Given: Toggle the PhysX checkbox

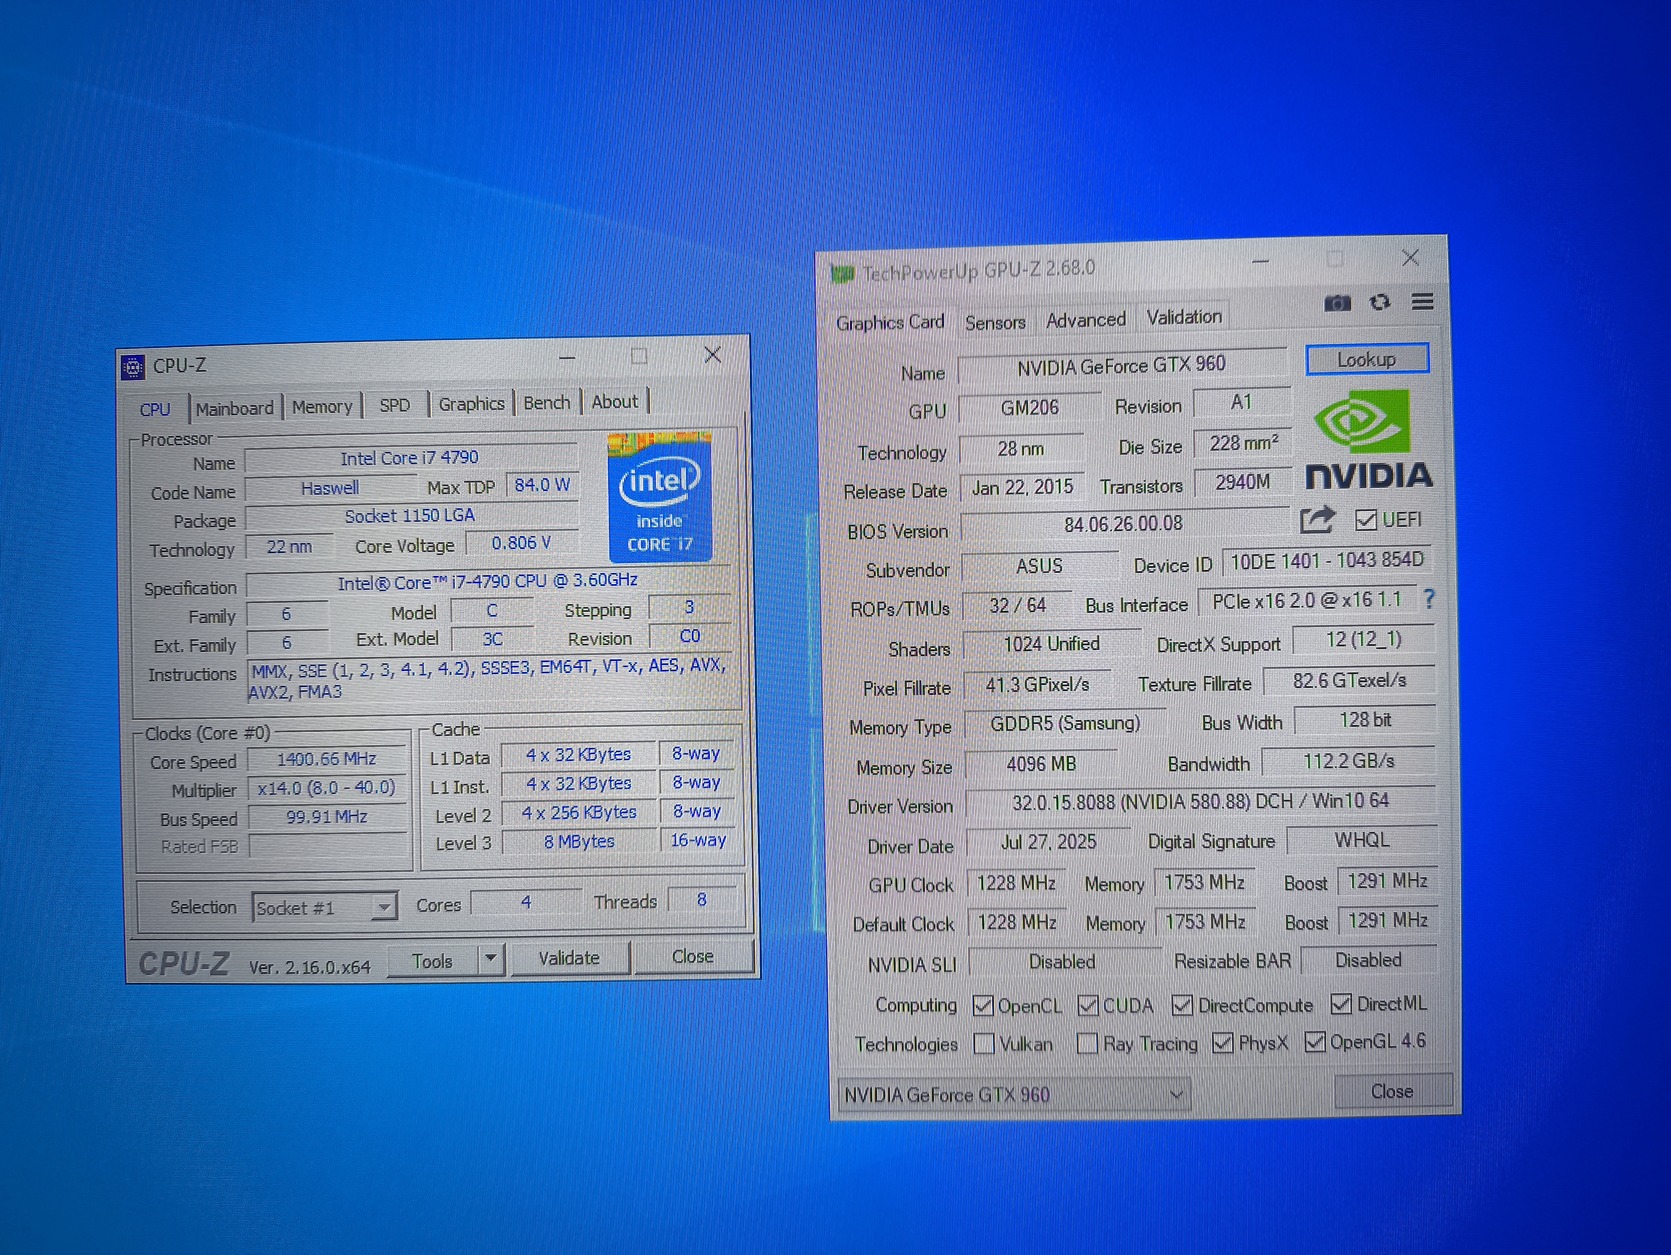Looking at the screenshot, I should point(1222,1043).
